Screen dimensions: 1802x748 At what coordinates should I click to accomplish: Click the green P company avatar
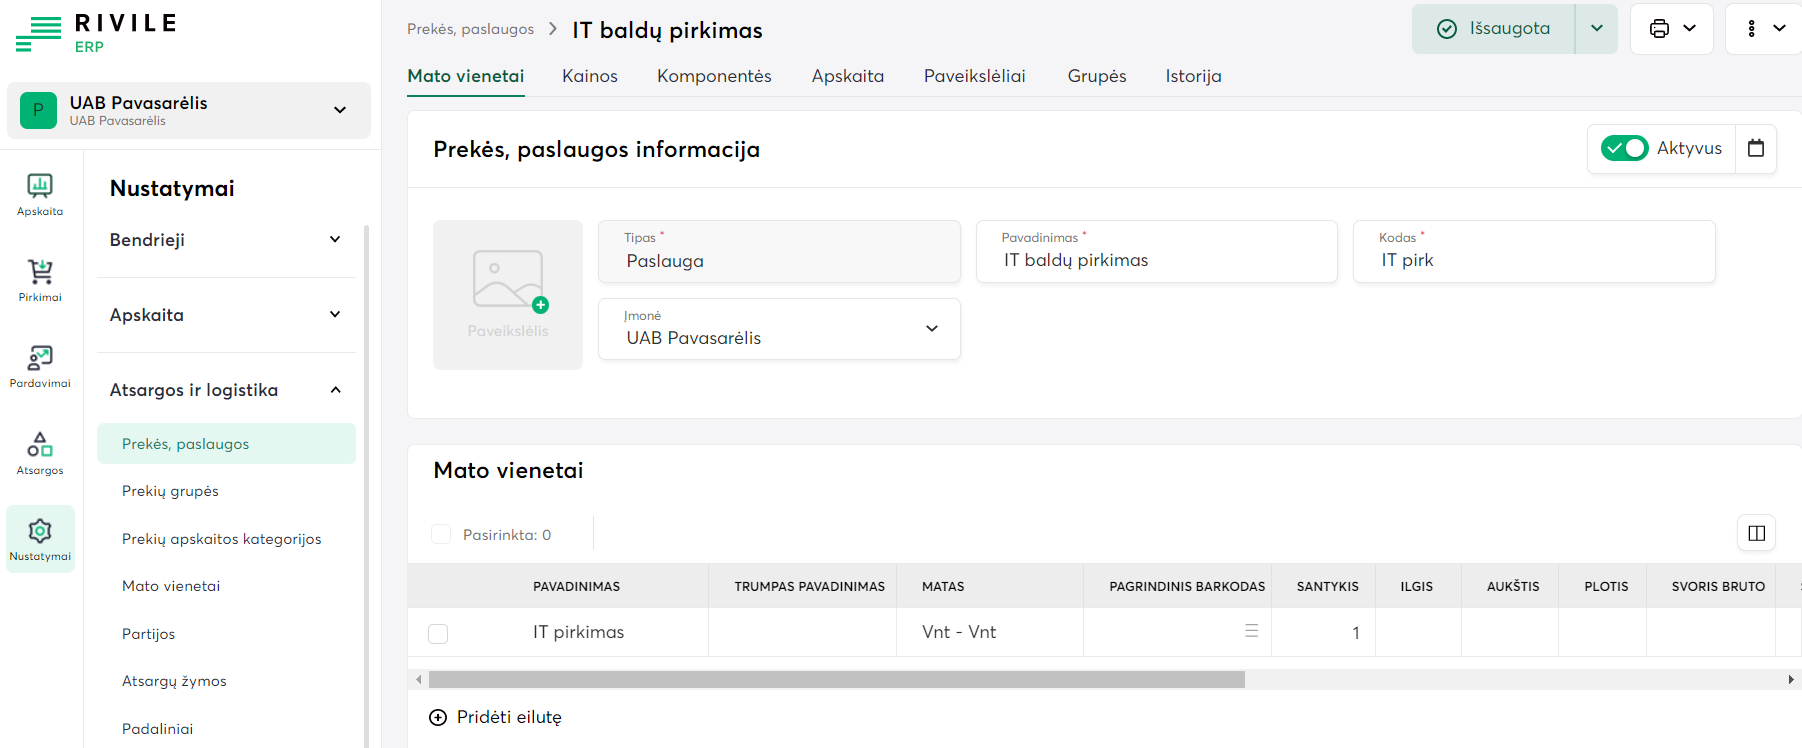tap(39, 110)
